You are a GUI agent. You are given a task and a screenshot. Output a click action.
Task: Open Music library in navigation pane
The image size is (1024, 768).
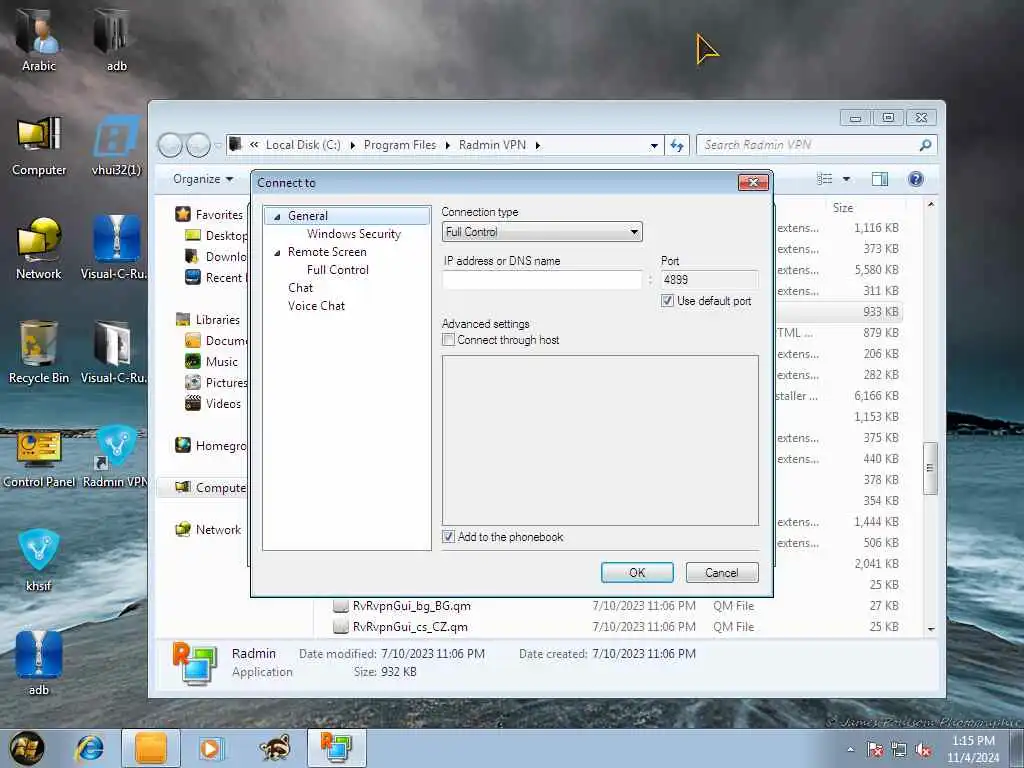(x=221, y=362)
